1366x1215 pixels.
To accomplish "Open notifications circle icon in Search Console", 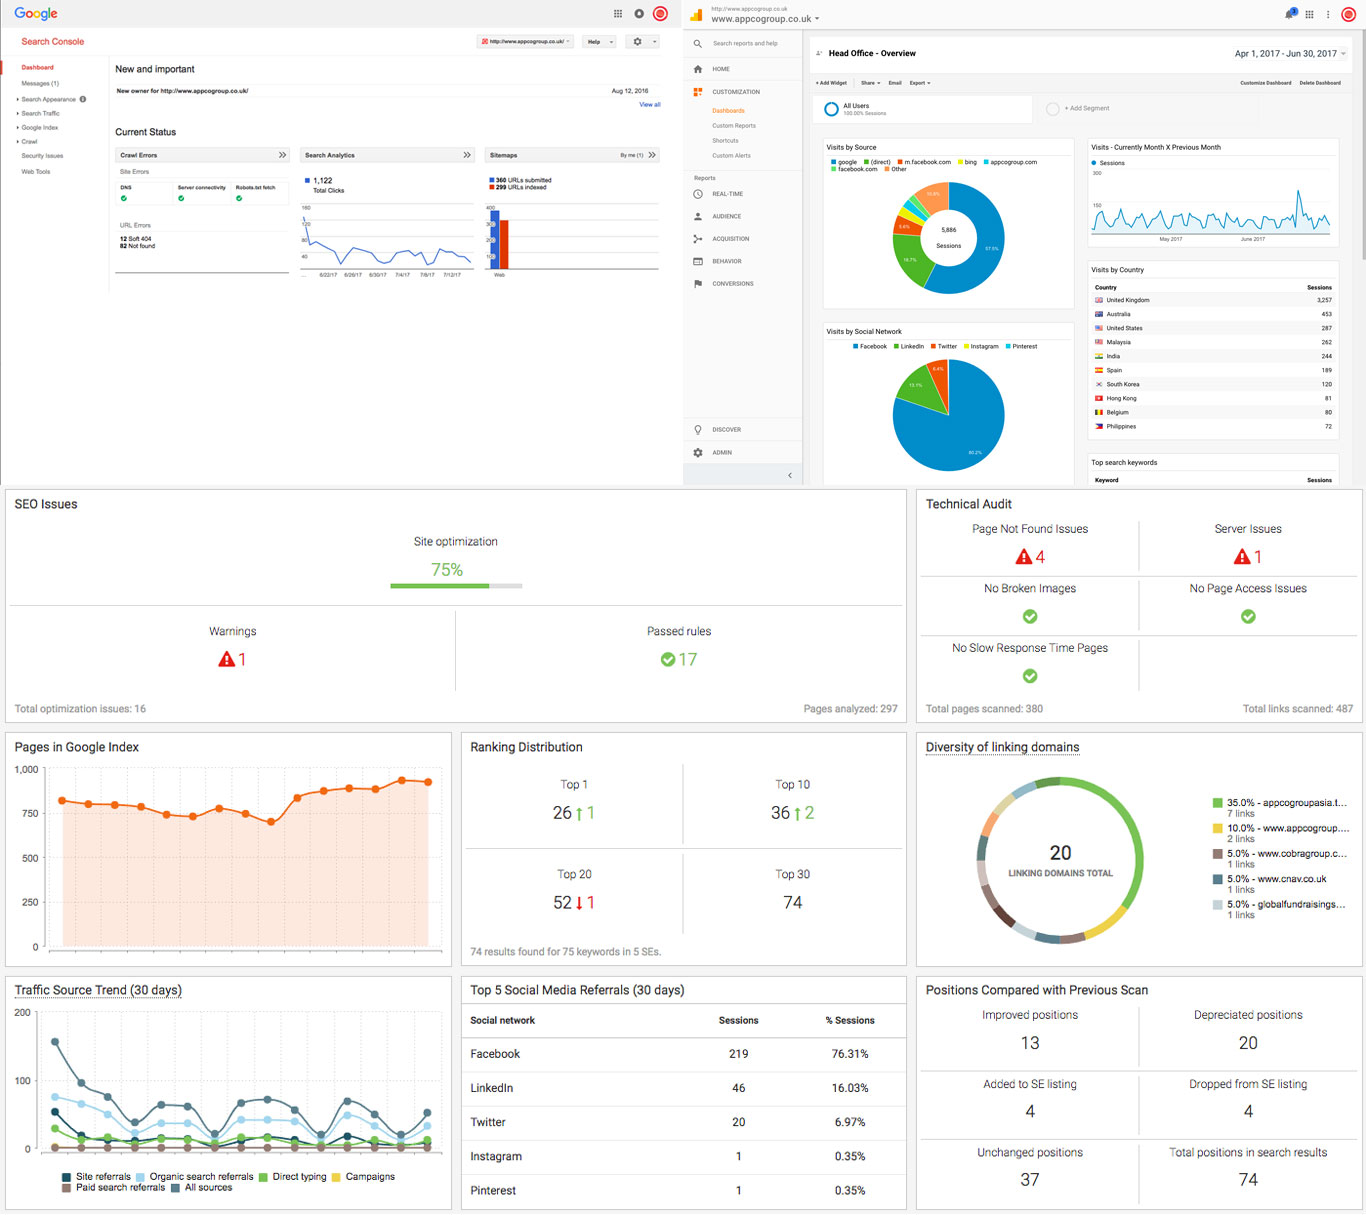I will click(x=639, y=14).
